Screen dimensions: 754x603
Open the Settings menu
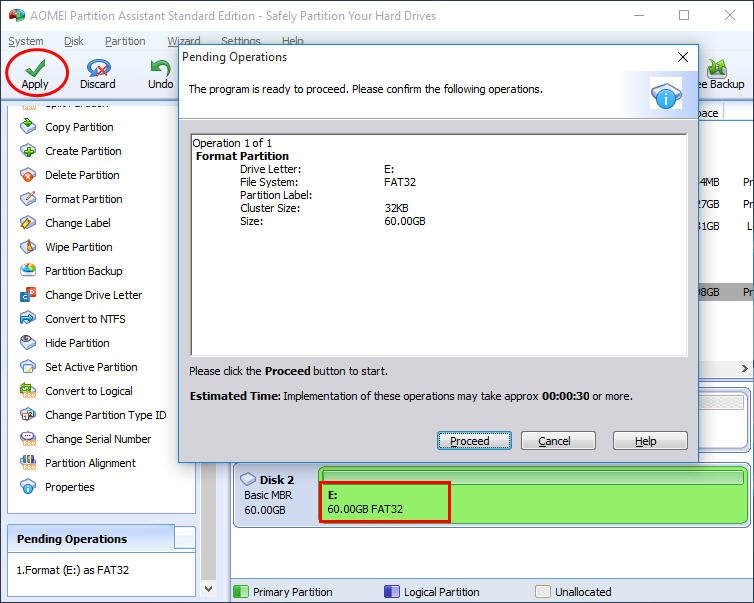(240, 41)
